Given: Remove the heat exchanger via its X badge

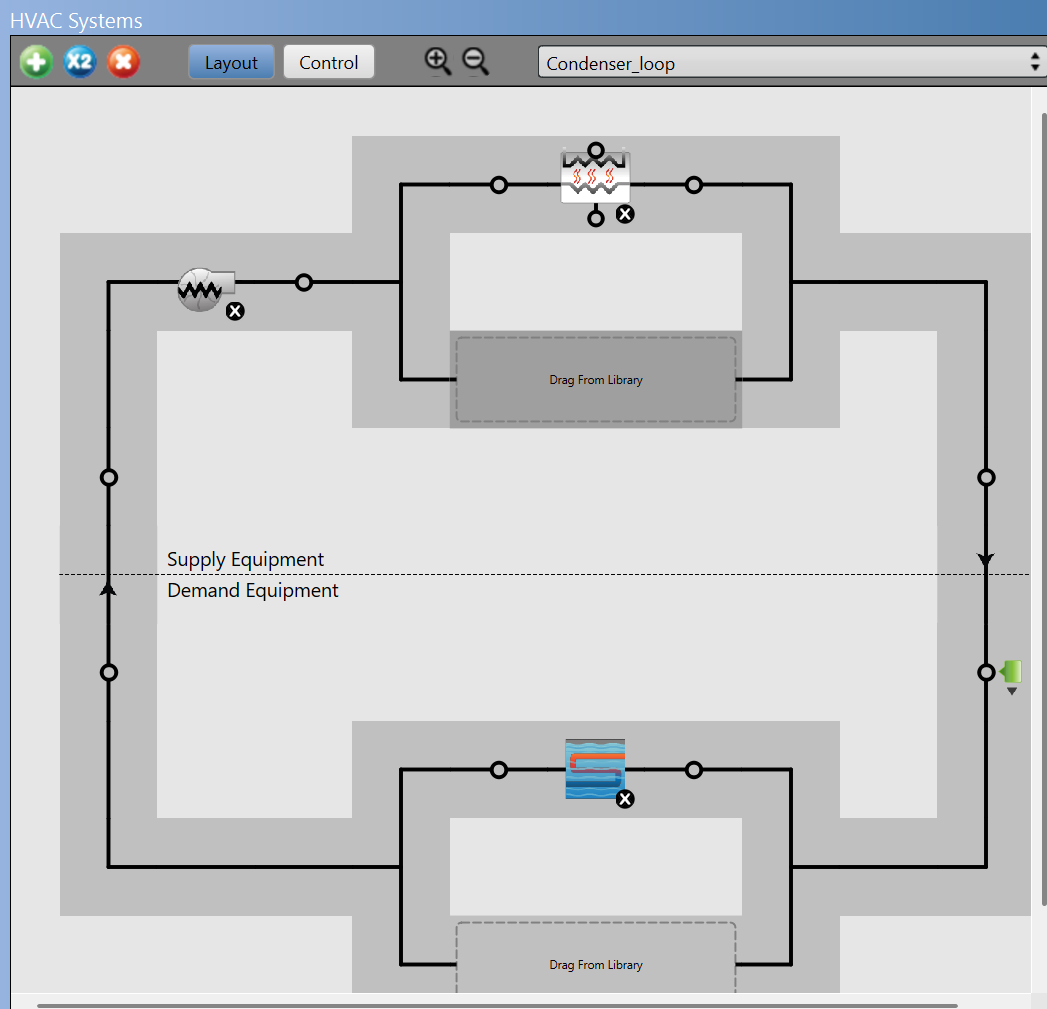Looking at the screenshot, I should coord(625,799).
